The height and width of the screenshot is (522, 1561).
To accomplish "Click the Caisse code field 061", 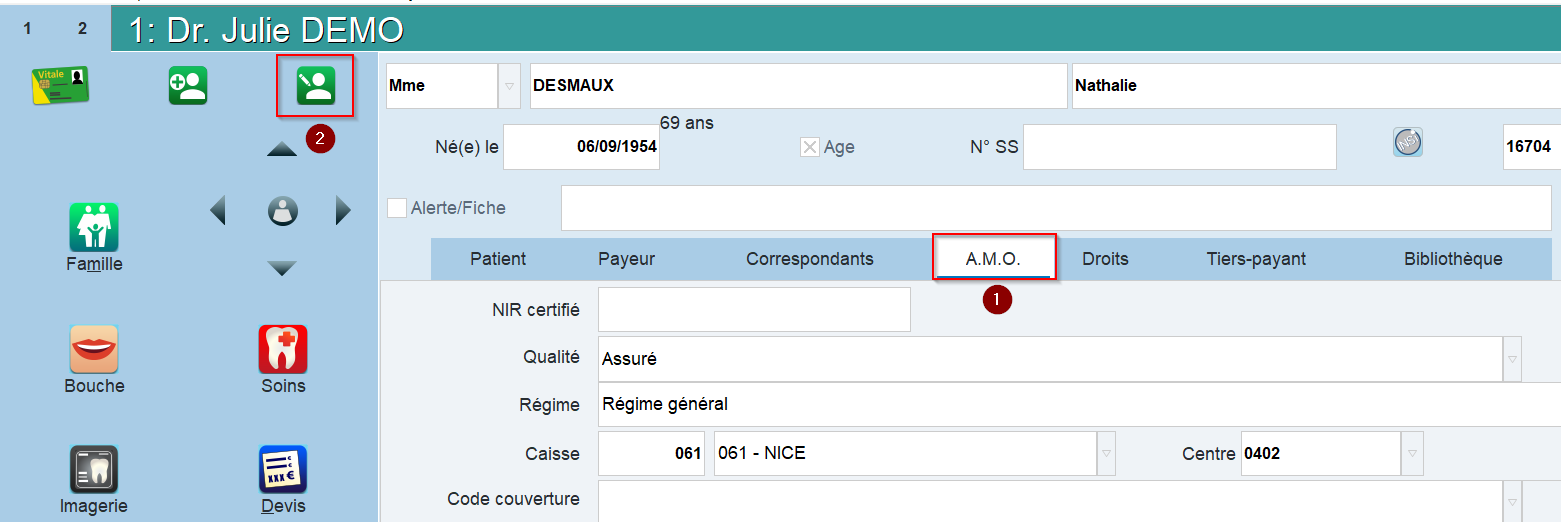I will (651, 454).
